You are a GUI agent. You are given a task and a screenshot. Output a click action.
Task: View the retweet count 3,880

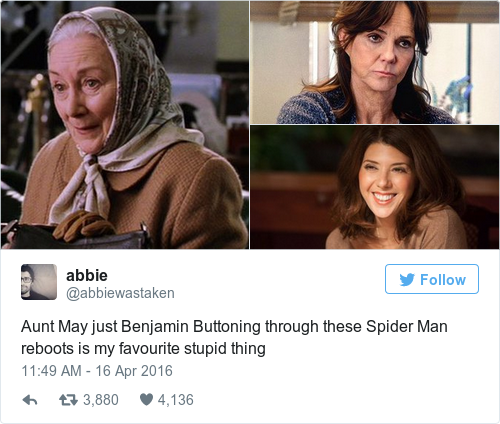click(101, 400)
